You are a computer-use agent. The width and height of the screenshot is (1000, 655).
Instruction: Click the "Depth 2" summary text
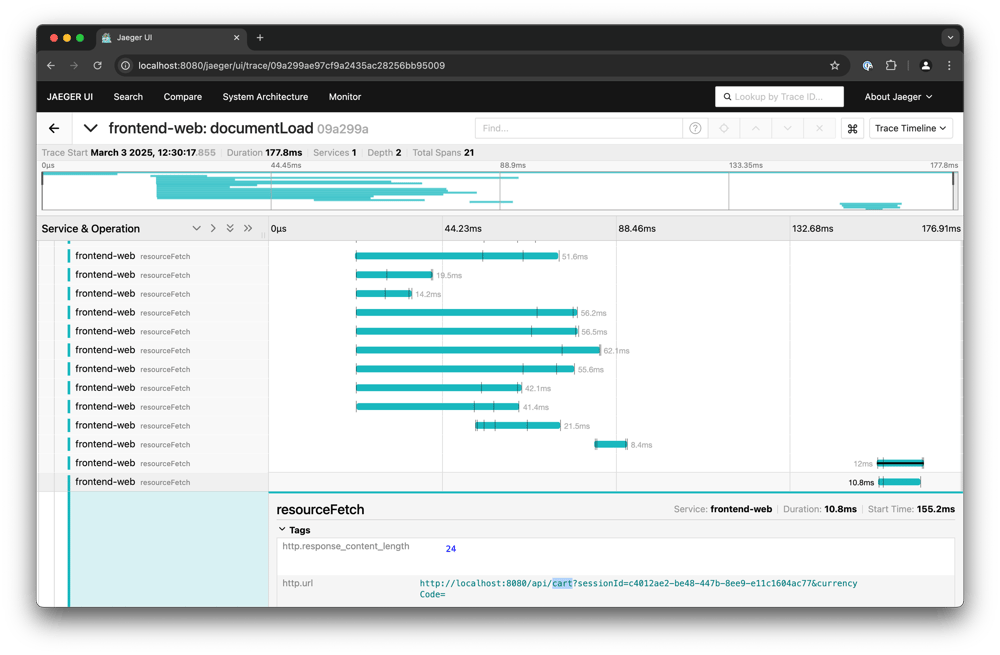coord(385,152)
